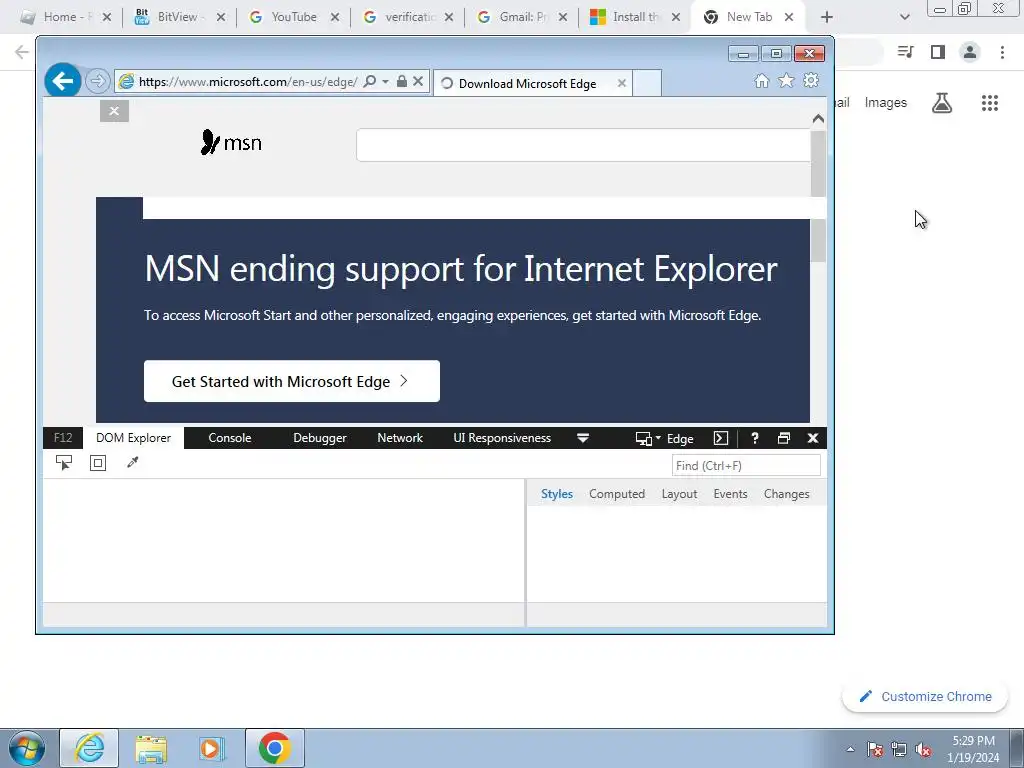Click the search magnifier in IE address bar
Screen dimensions: 1024x768
click(370, 81)
